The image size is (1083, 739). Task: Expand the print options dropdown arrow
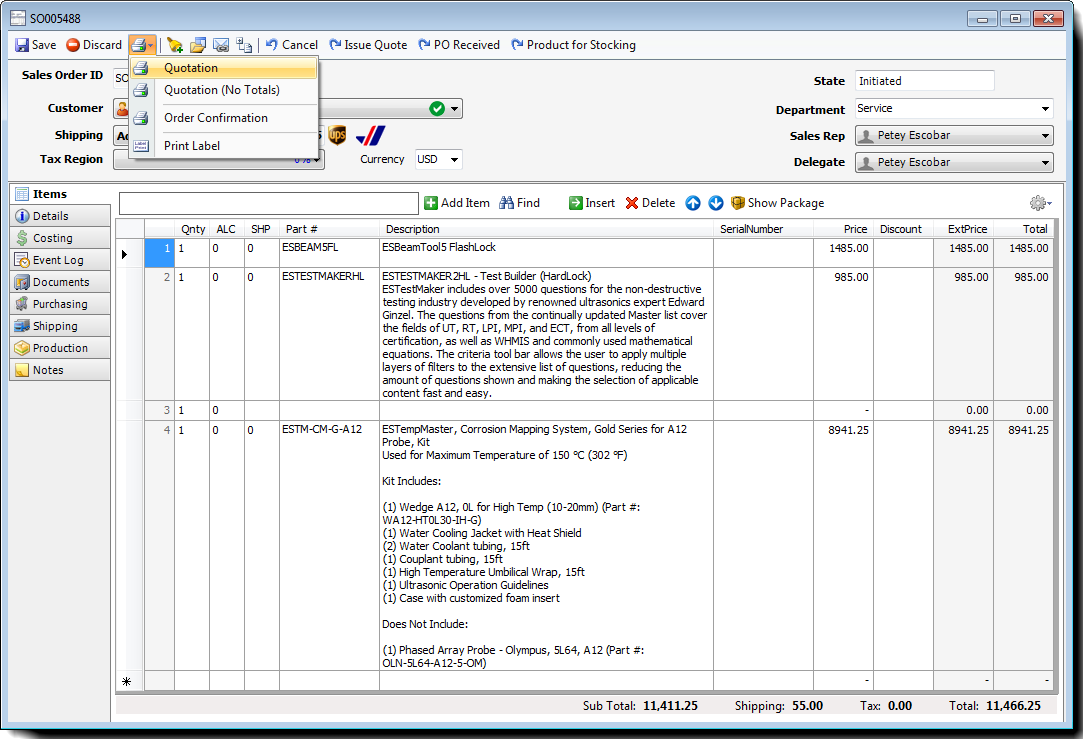pos(151,45)
